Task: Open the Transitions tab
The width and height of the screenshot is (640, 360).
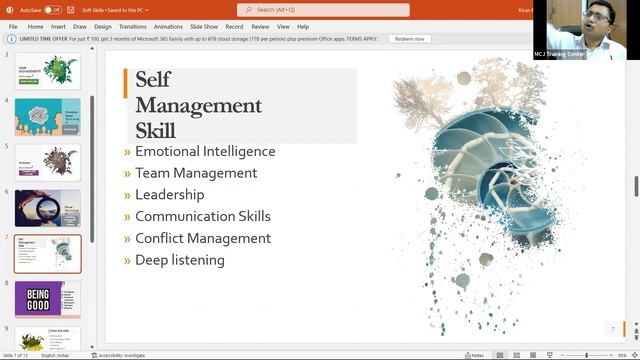Action: point(133,27)
